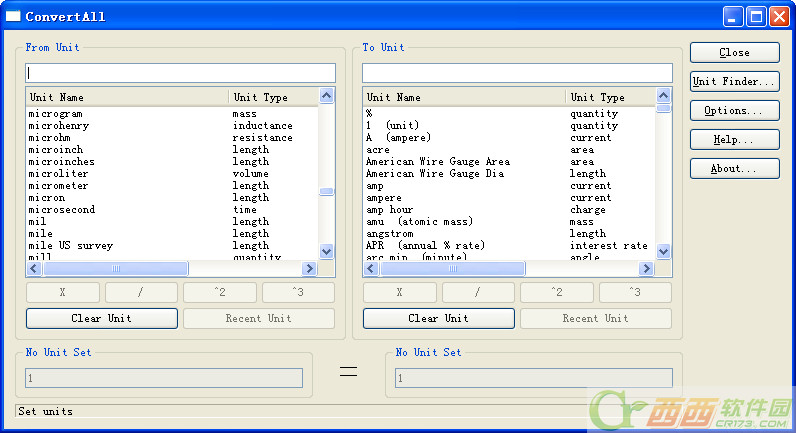
Task: Sort From list by Unit Name header
Action: pyautogui.click(x=127, y=97)
